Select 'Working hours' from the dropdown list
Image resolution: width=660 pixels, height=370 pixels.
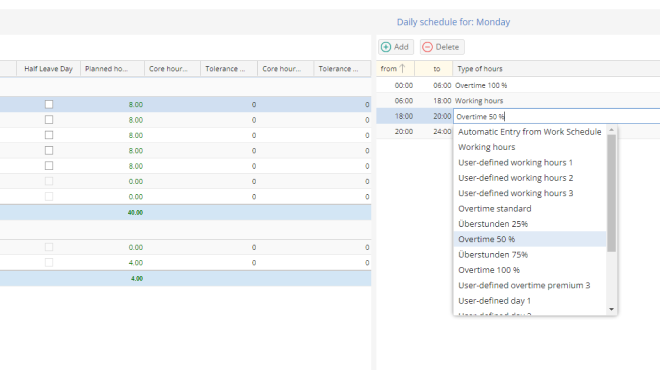point(530,147)
